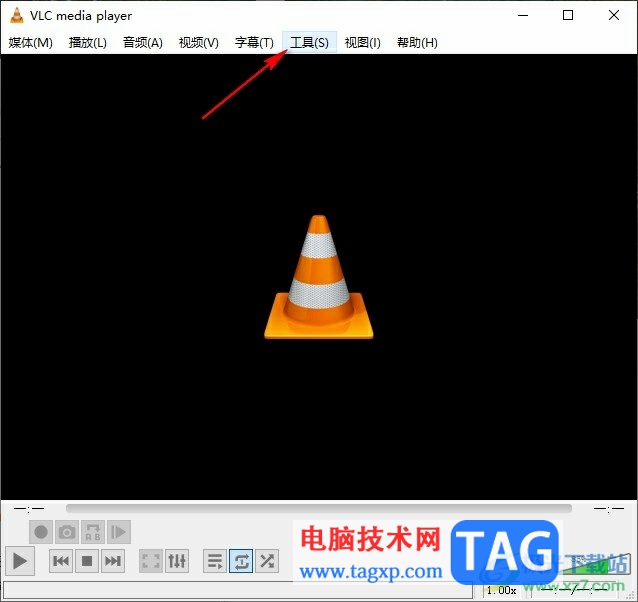
Task: Advance frame by frame
Action: tap(119, 532)
